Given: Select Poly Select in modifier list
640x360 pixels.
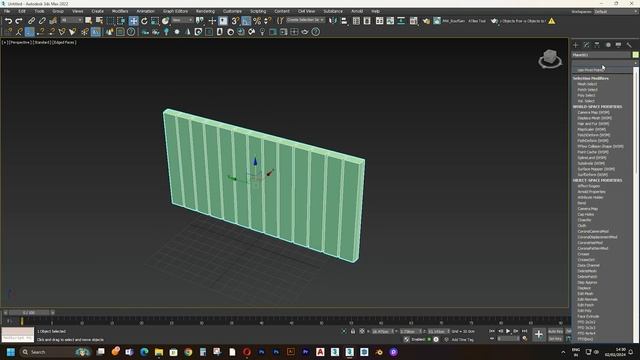Looking at the screenshot, I should pos(587,96).
